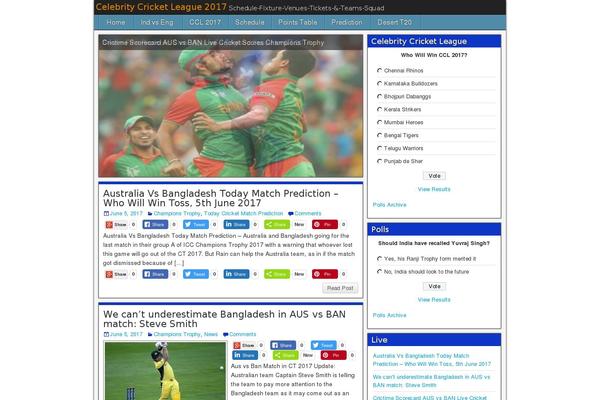Click green ShareThis button in Steve Smith post
Viewport: 600px width, 400px height.
tap(285, 355)
